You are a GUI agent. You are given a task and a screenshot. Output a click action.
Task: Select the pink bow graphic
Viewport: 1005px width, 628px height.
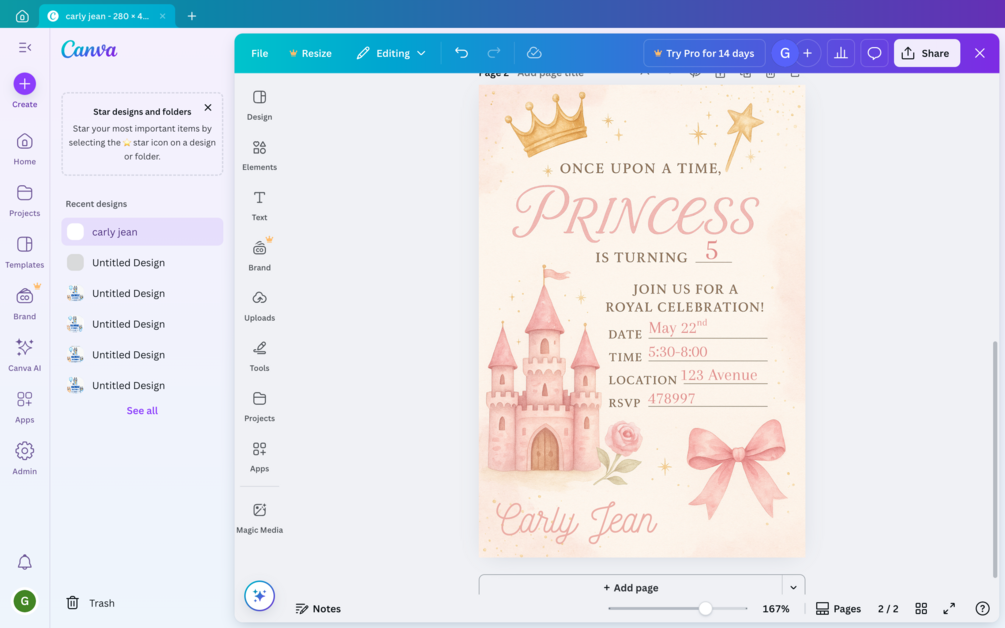tap(737, 468)
